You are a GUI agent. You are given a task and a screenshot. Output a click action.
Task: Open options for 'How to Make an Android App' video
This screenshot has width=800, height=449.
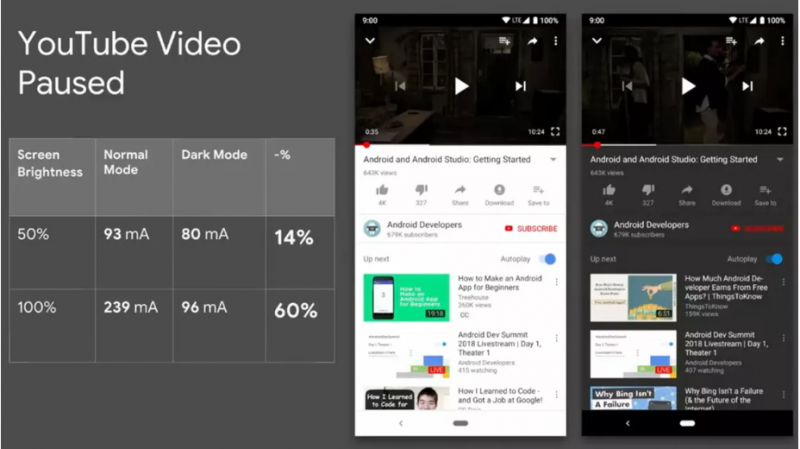coord(557,282)
